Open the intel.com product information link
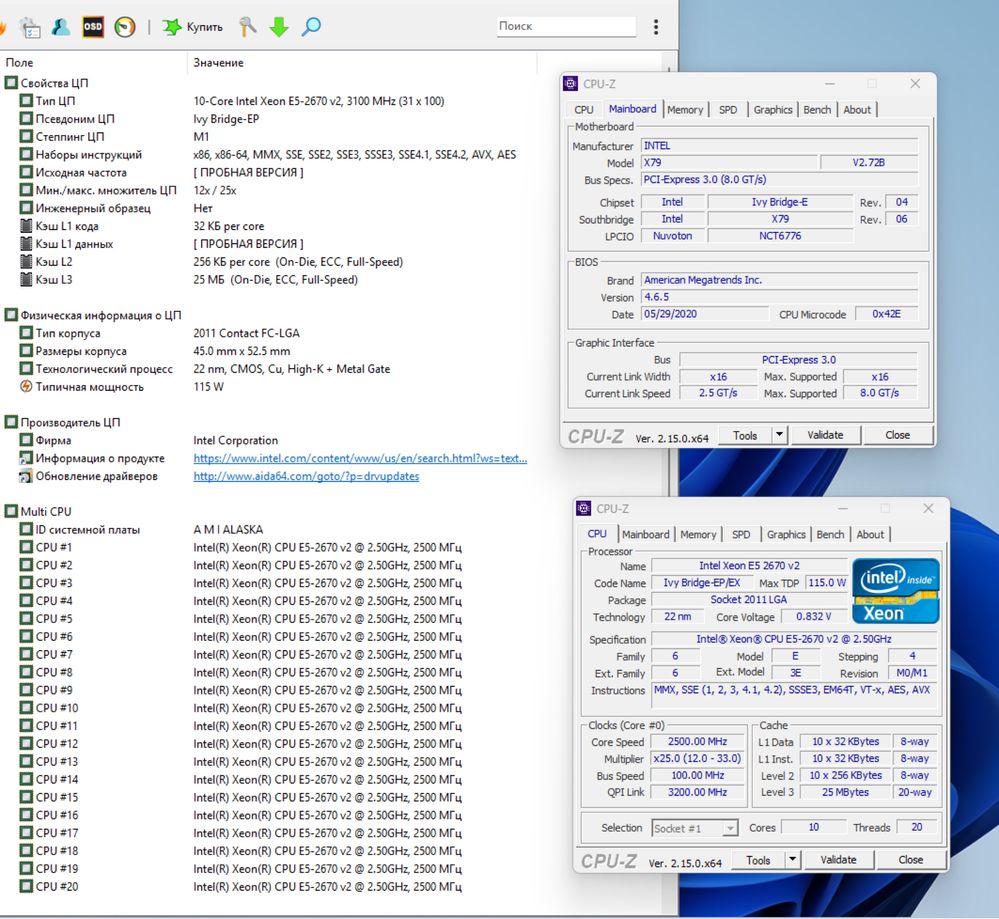This screenshot has width=999, height=919. coord(360,458)
